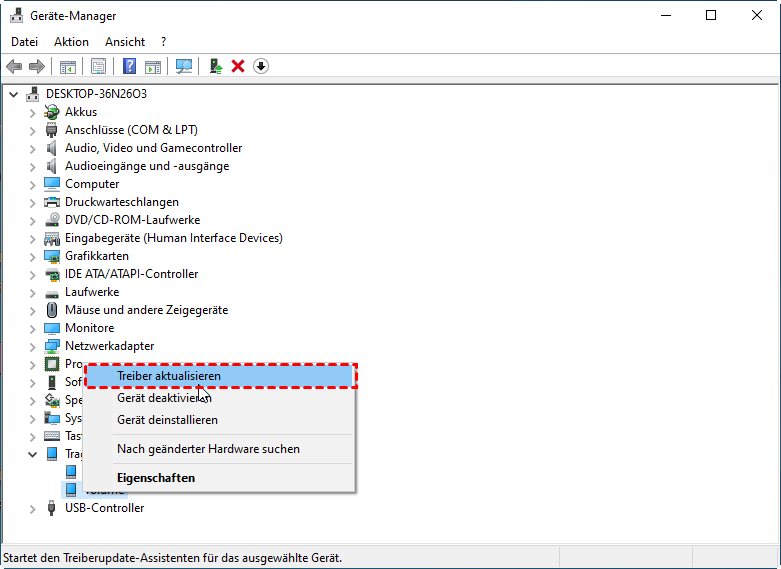
Task: Click the back arrow in the toolbar
Action: pyautogui.click(x=14, y=66)
